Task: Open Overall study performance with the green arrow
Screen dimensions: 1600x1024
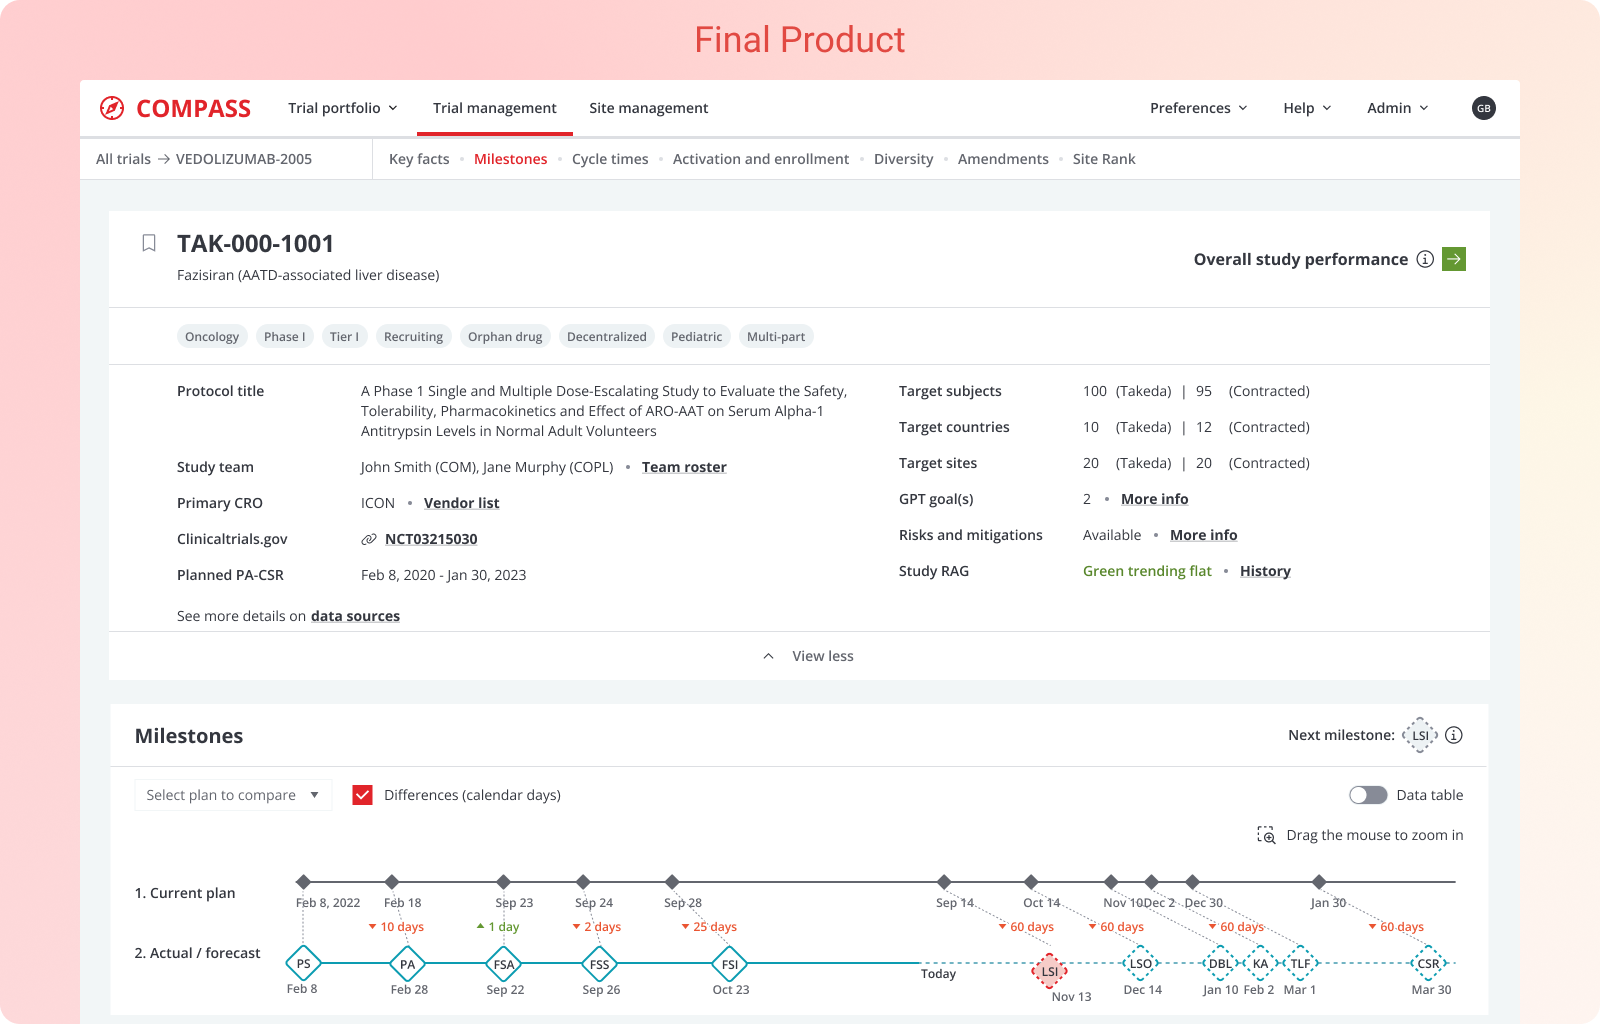Action: [1454, 259]
